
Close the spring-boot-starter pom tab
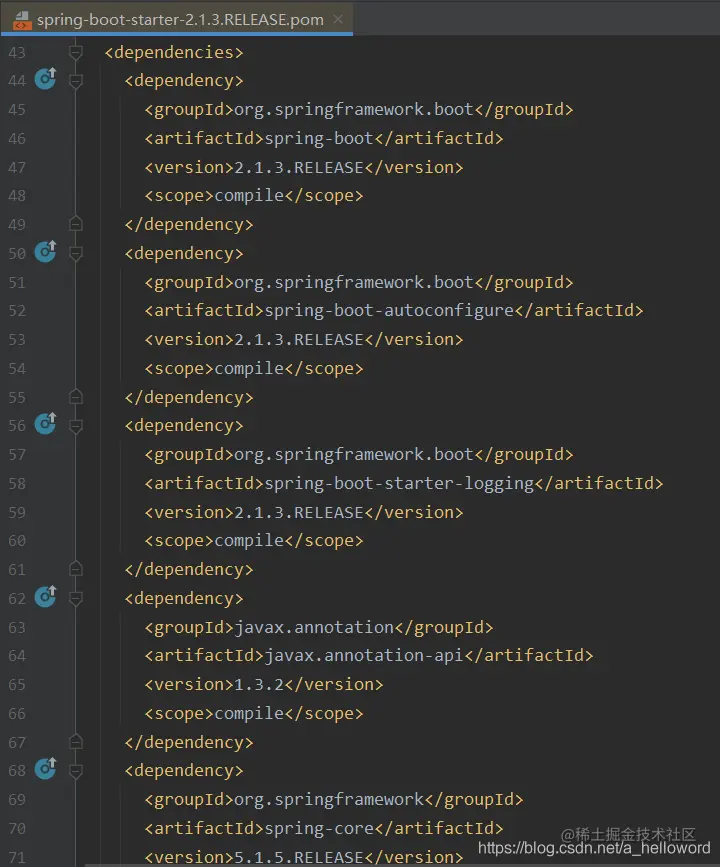coord(338,19)
